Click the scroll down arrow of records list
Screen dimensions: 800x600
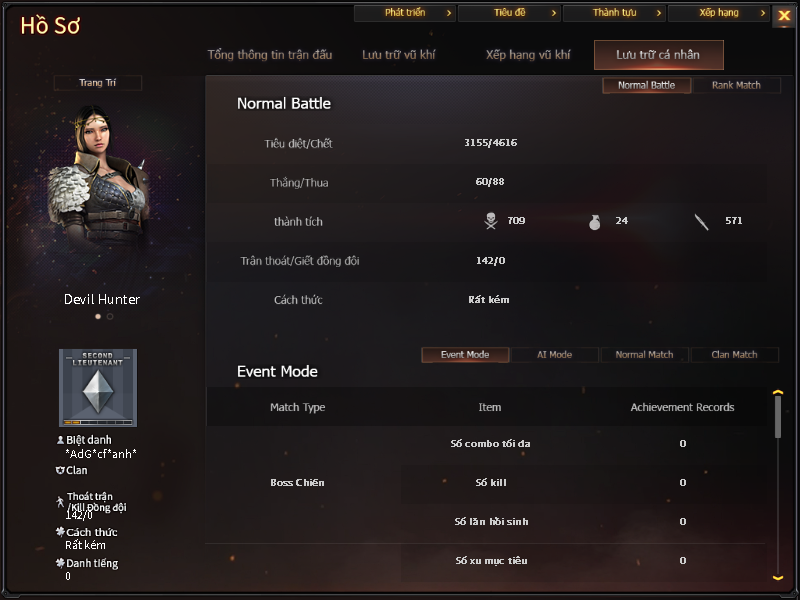(x=778, y=578)
